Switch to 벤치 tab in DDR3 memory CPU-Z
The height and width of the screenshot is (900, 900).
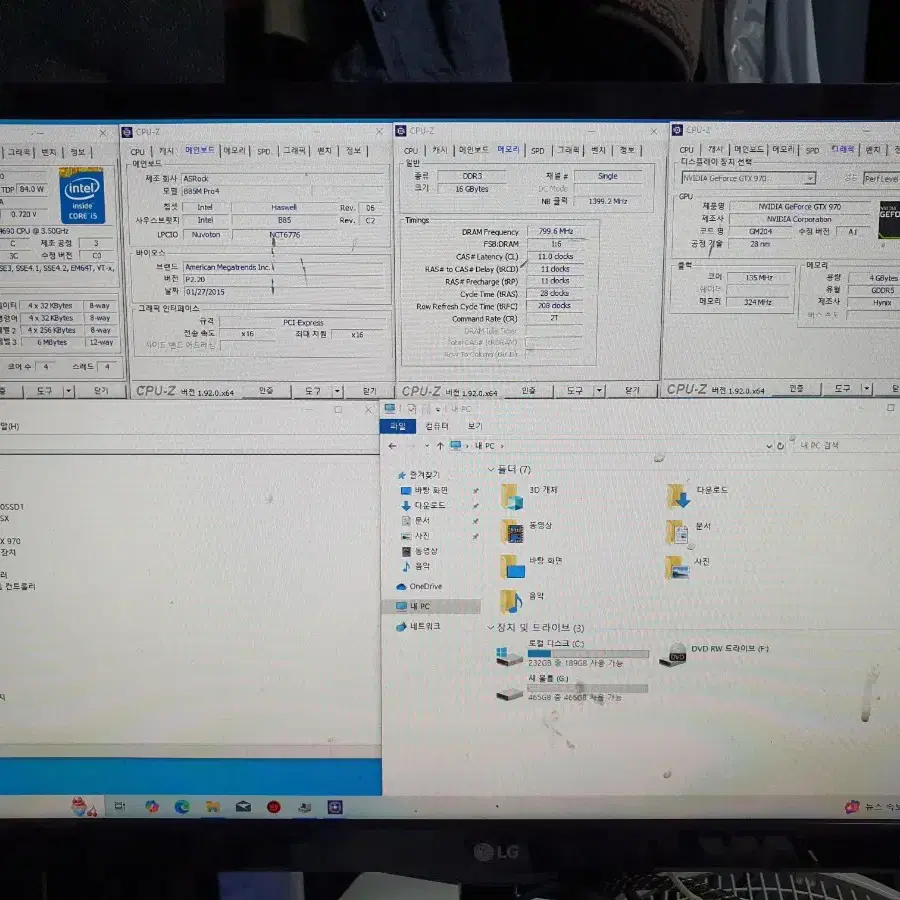(x=598, y=150)
